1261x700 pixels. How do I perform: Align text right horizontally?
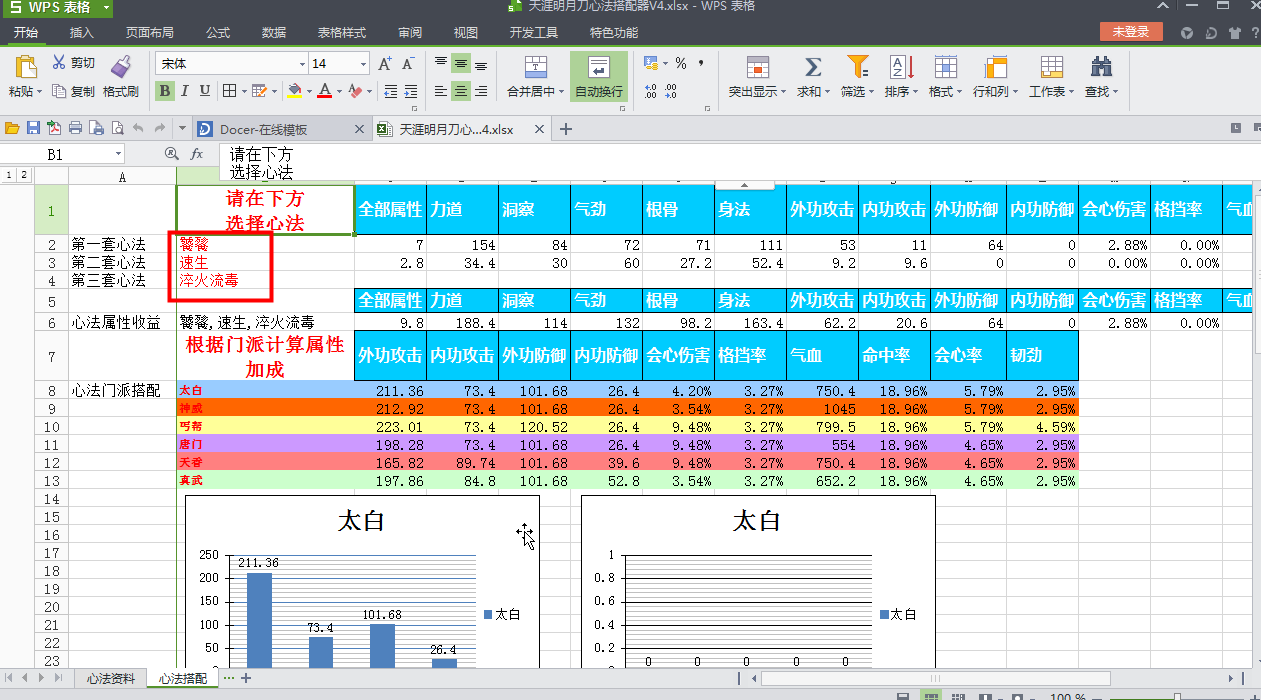click(481, 91)
